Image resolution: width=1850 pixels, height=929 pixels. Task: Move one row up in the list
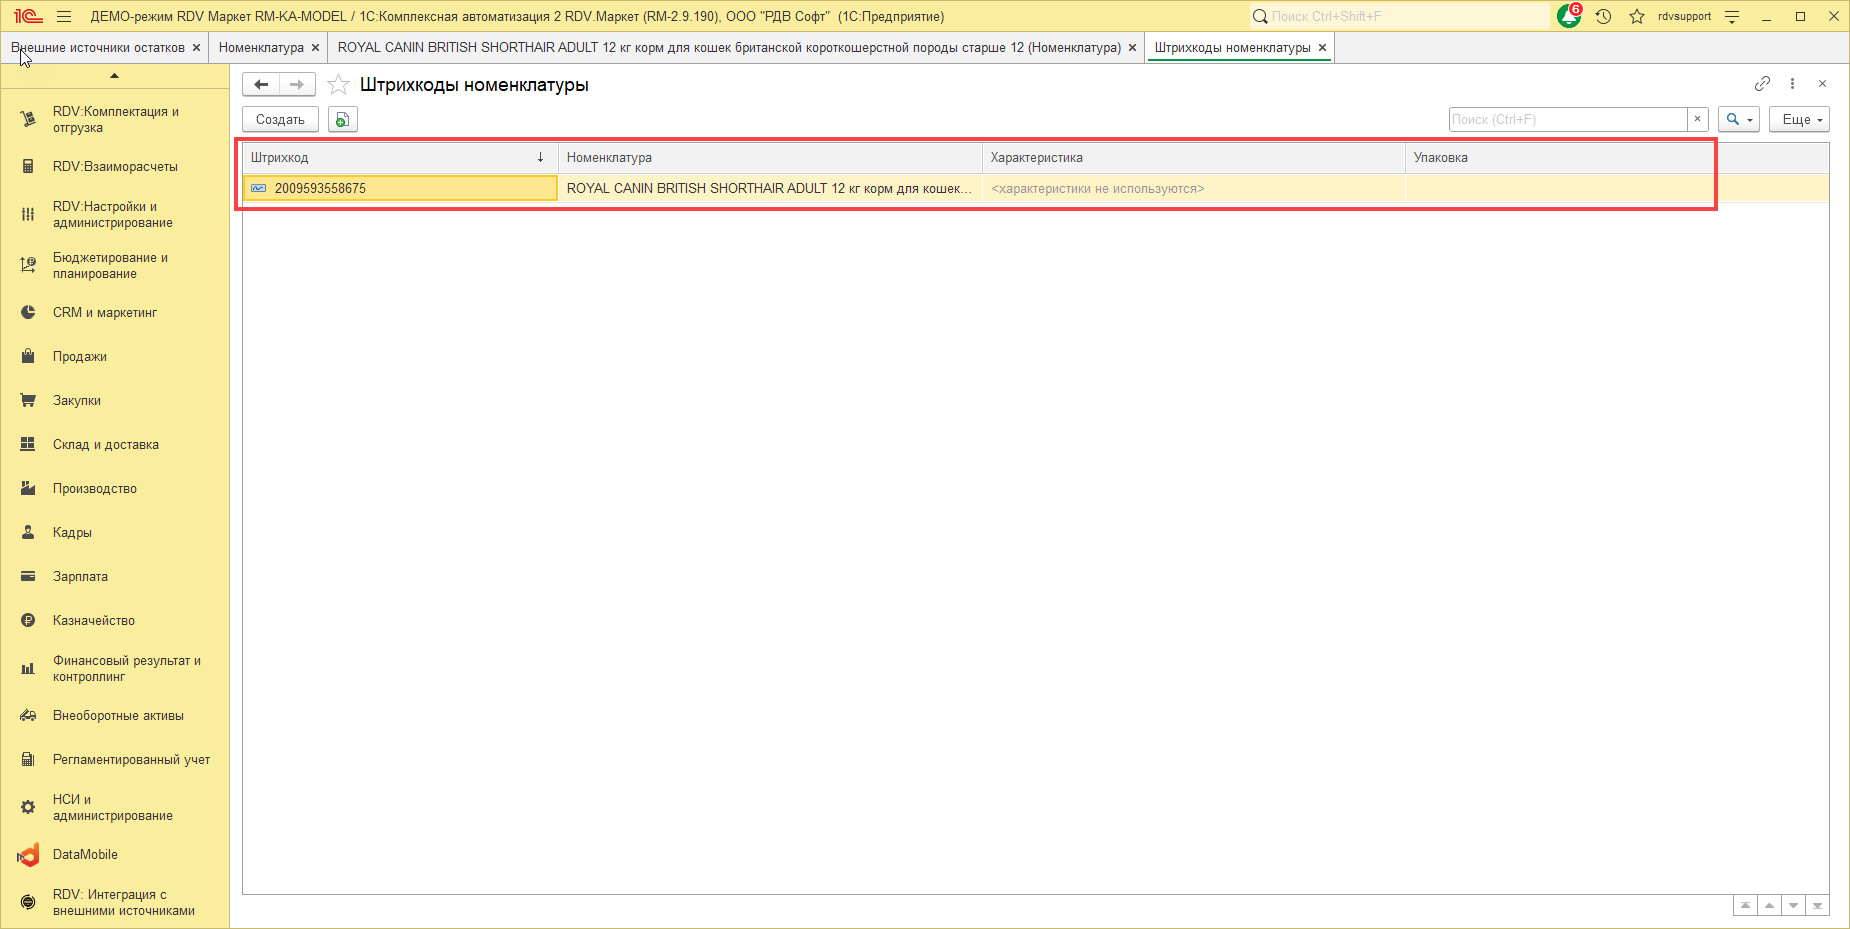tap(1769, 906)
